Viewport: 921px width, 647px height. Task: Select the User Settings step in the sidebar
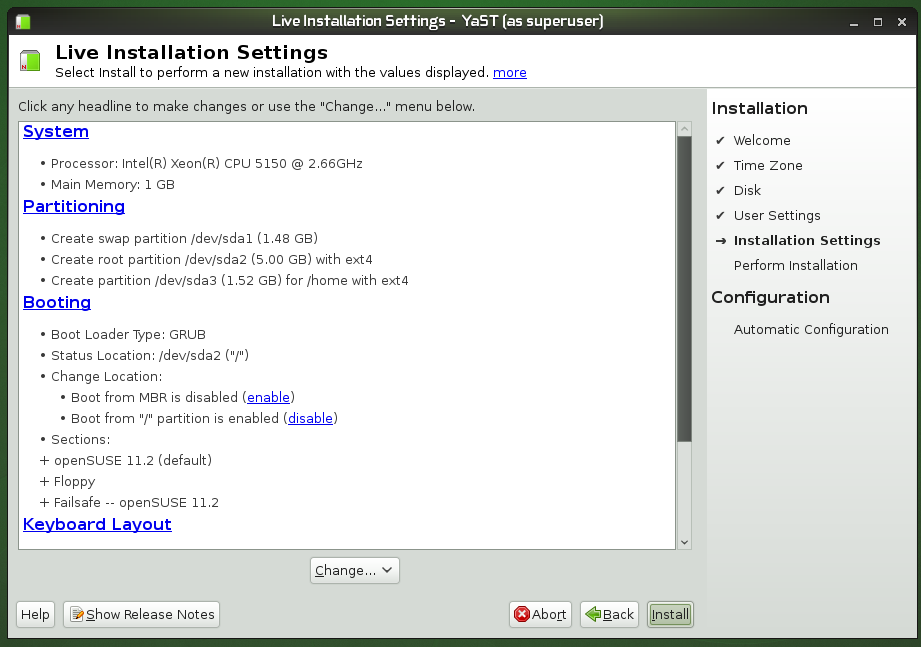pos(777,215)
